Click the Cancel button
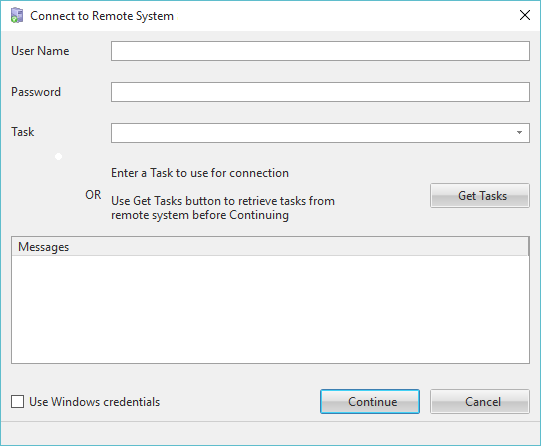 pos(480,402)
